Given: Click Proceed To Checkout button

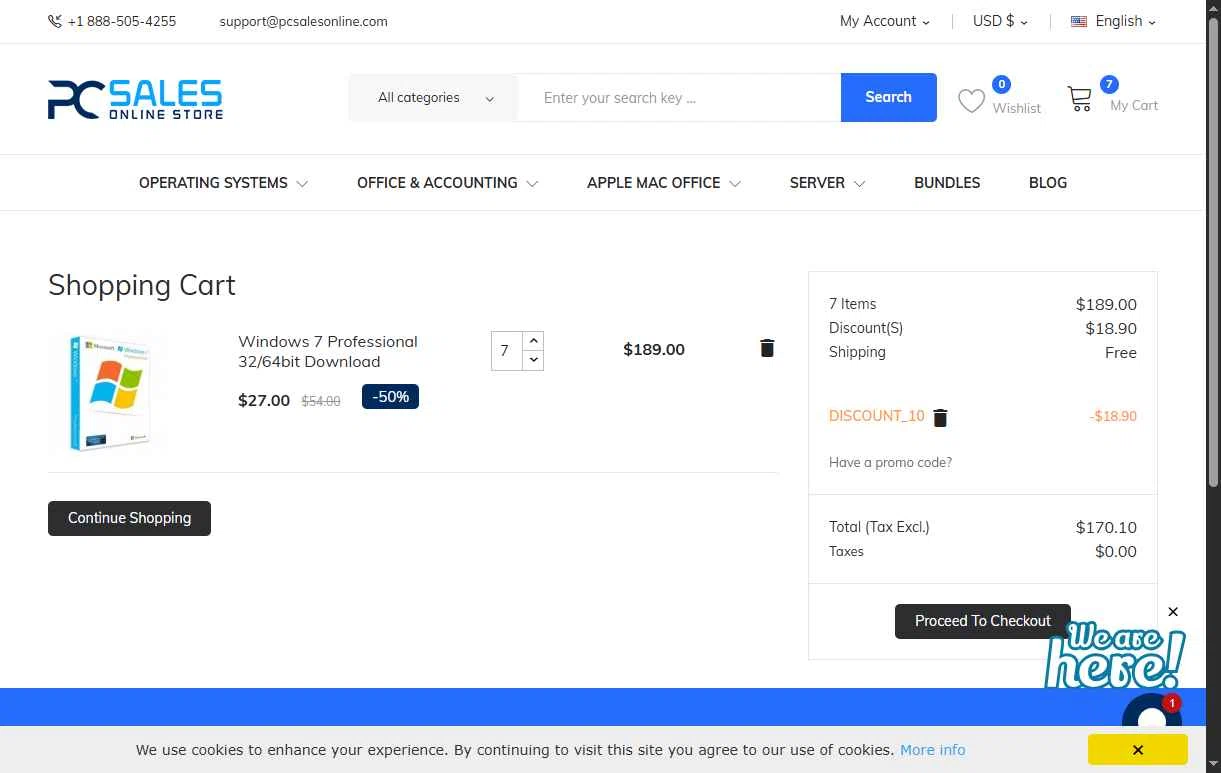Looking at the screenshot, I should (x=982, y=621).
